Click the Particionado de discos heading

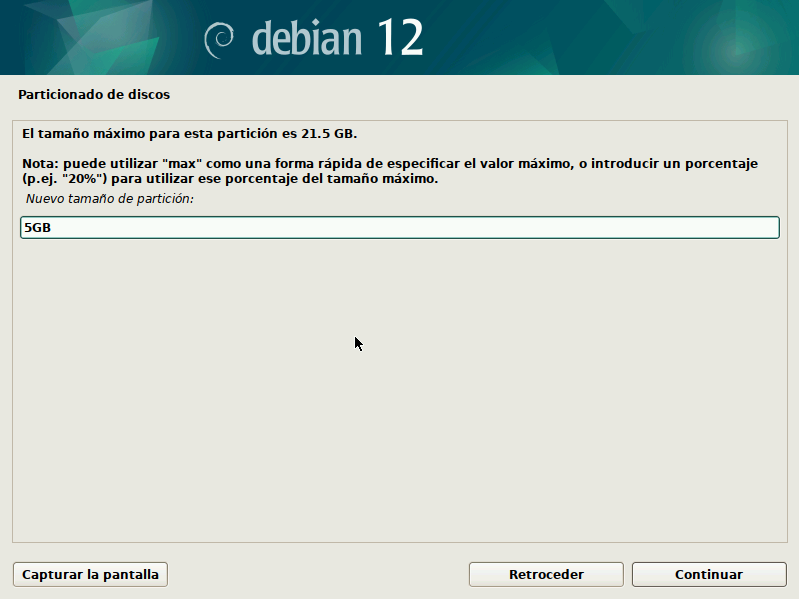click(94, 95)
